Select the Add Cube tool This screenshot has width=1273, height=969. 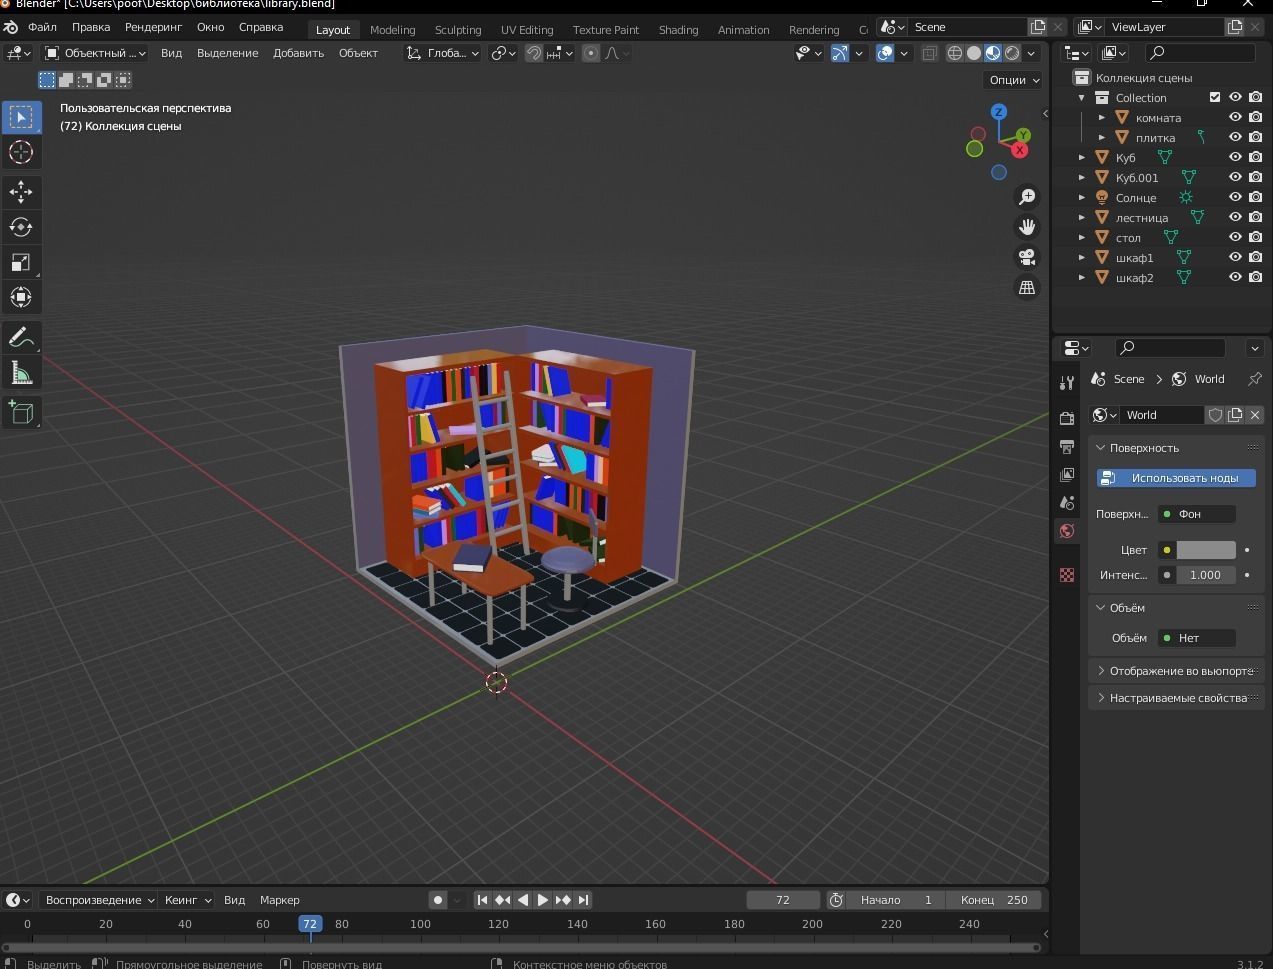click(x=21, y=413)
